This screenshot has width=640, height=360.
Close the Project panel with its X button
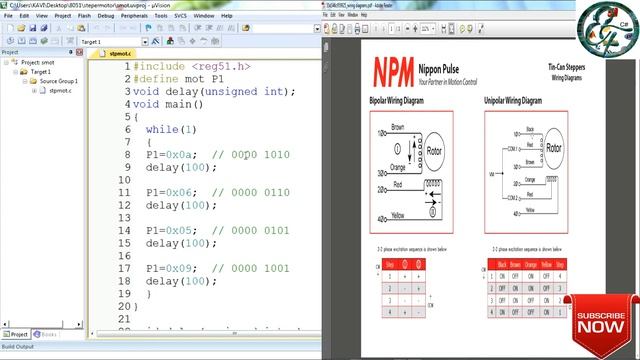pyautogui.click(x=80, y=52)
